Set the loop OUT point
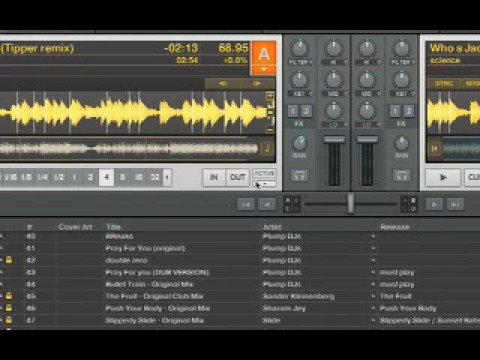This screenshot has height=360, width=480. pos(238,177)
